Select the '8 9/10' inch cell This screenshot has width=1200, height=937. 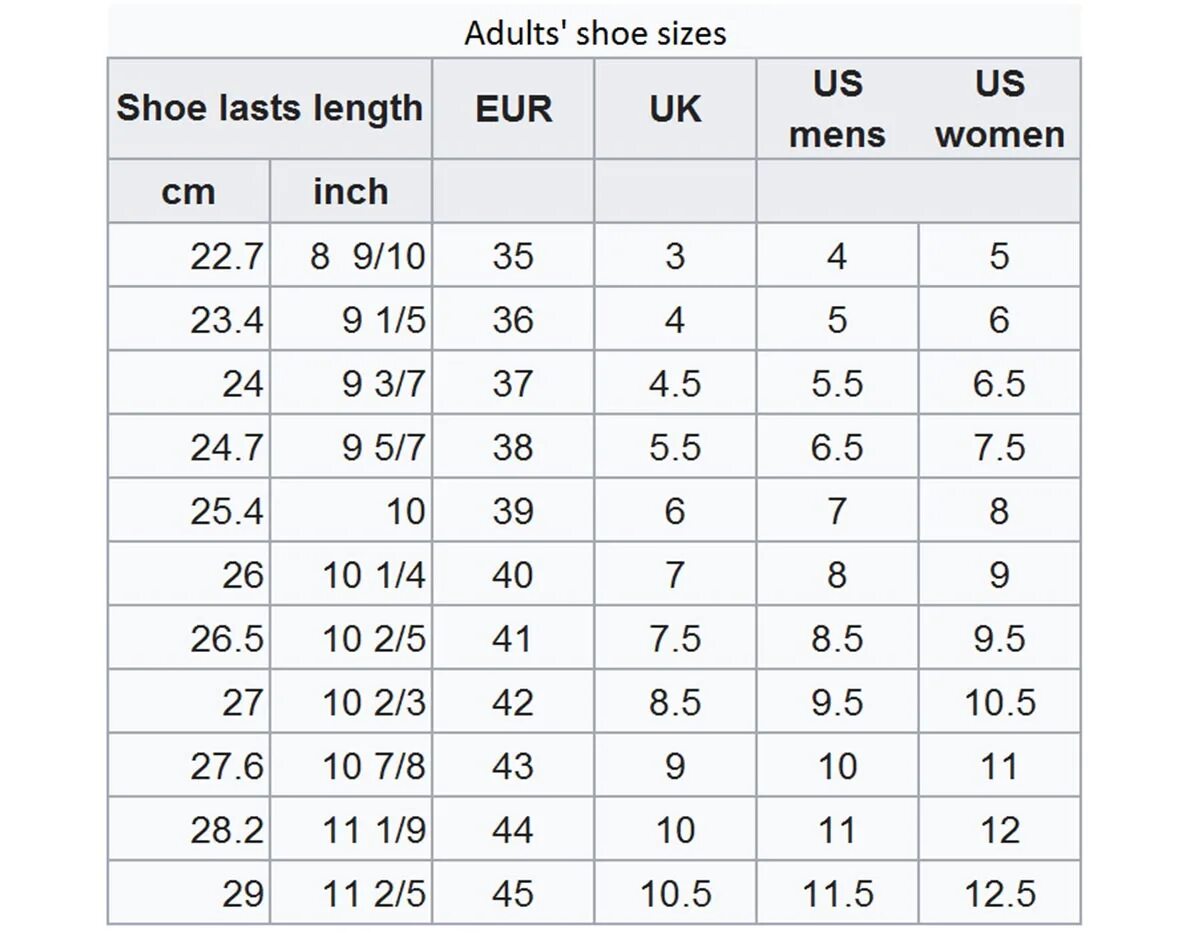coord(367,256)
